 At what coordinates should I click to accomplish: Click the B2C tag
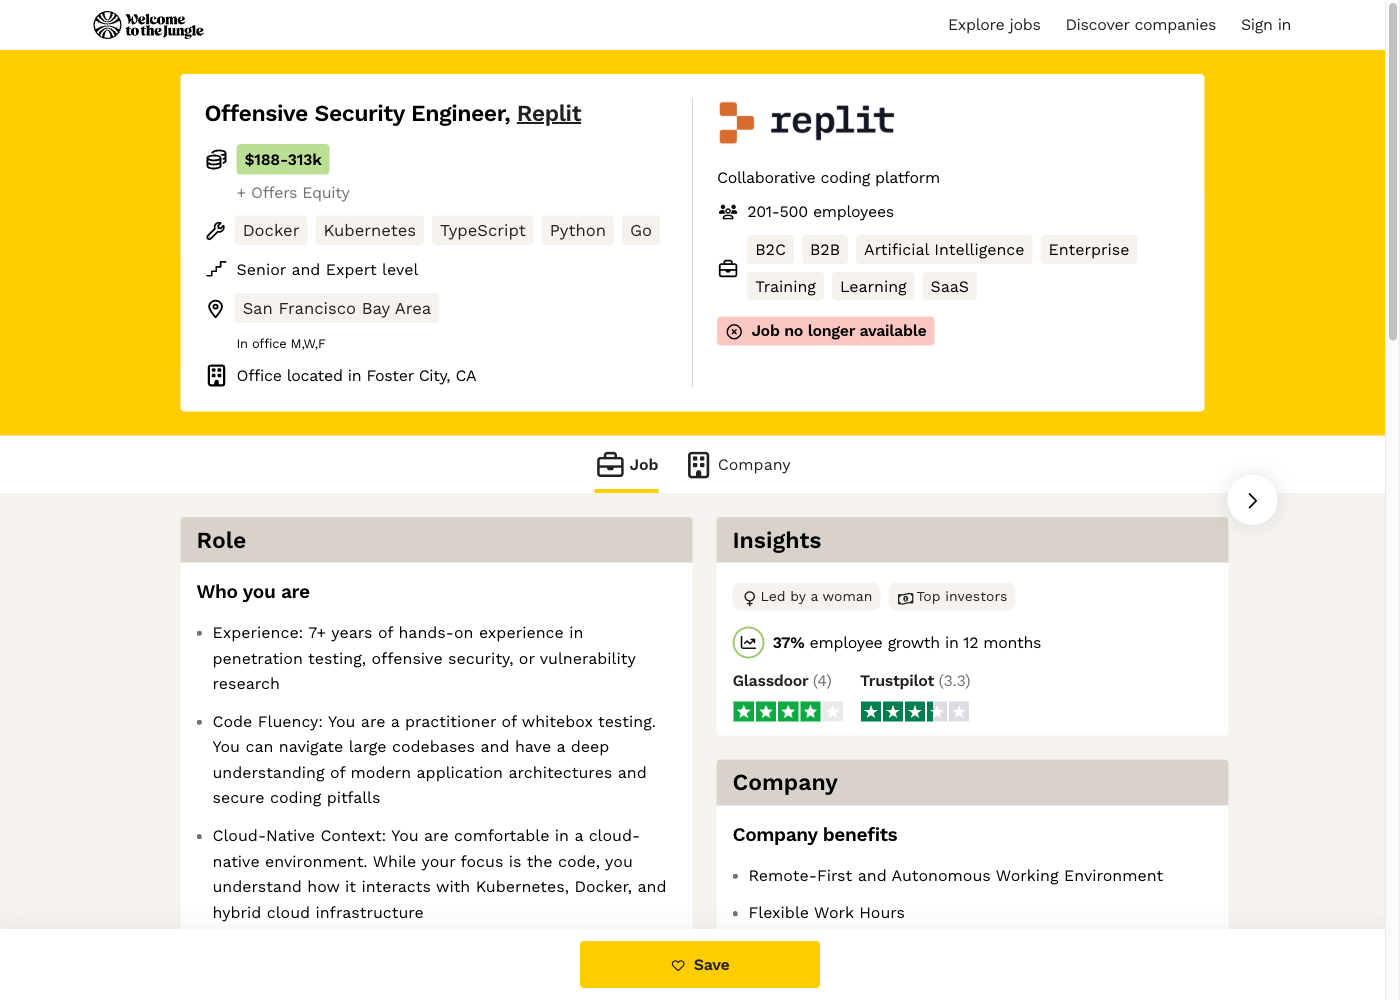[771, 250]
